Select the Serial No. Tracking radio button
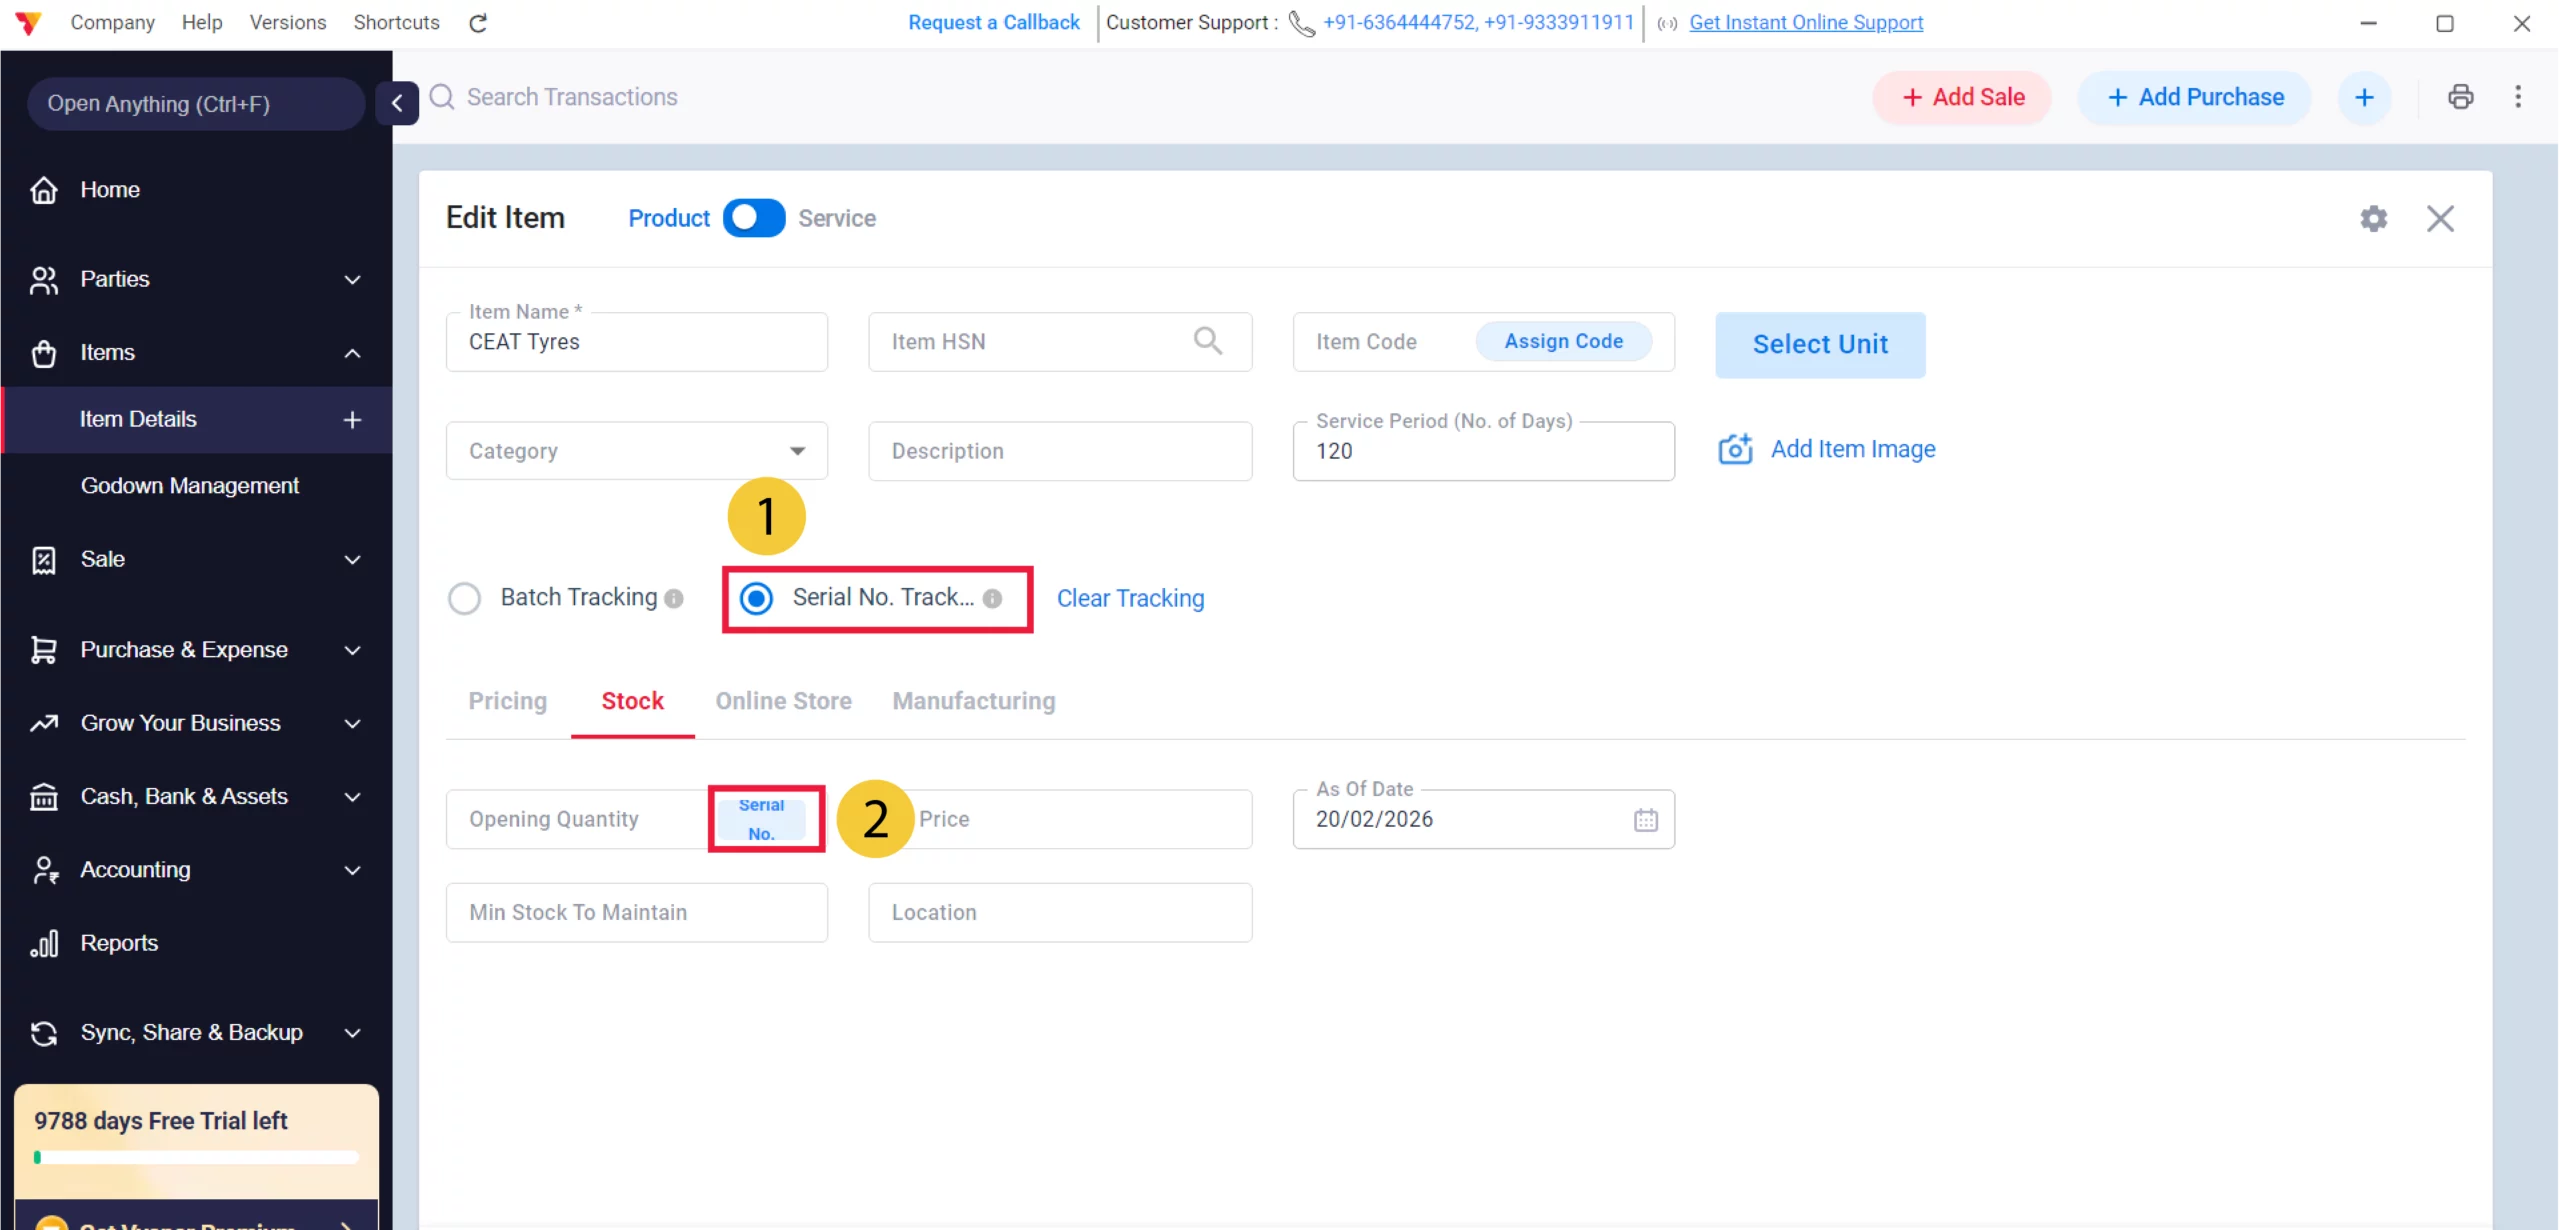Image resolution: width=2560 pixels, height=1230 pixels. click(756, 598)
